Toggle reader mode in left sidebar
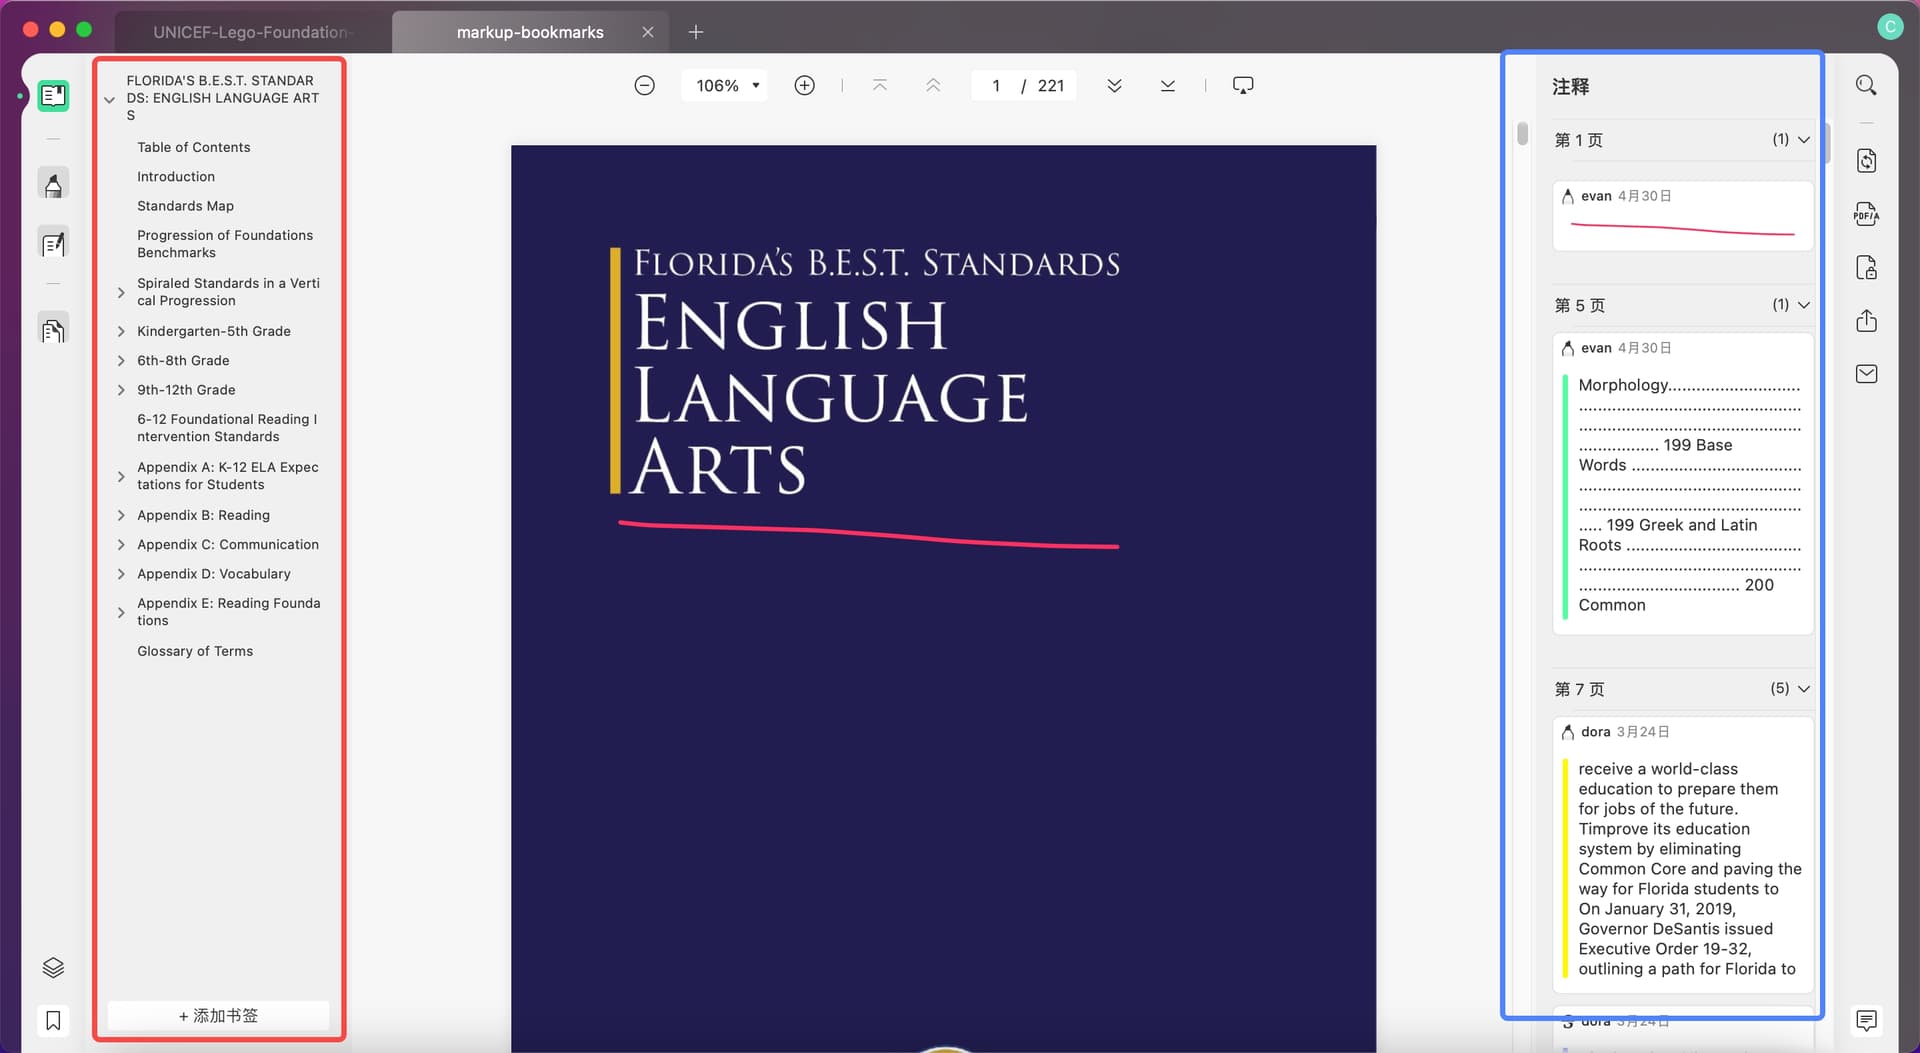Viewport: 1920px width, 1053px height. point(53,96)
